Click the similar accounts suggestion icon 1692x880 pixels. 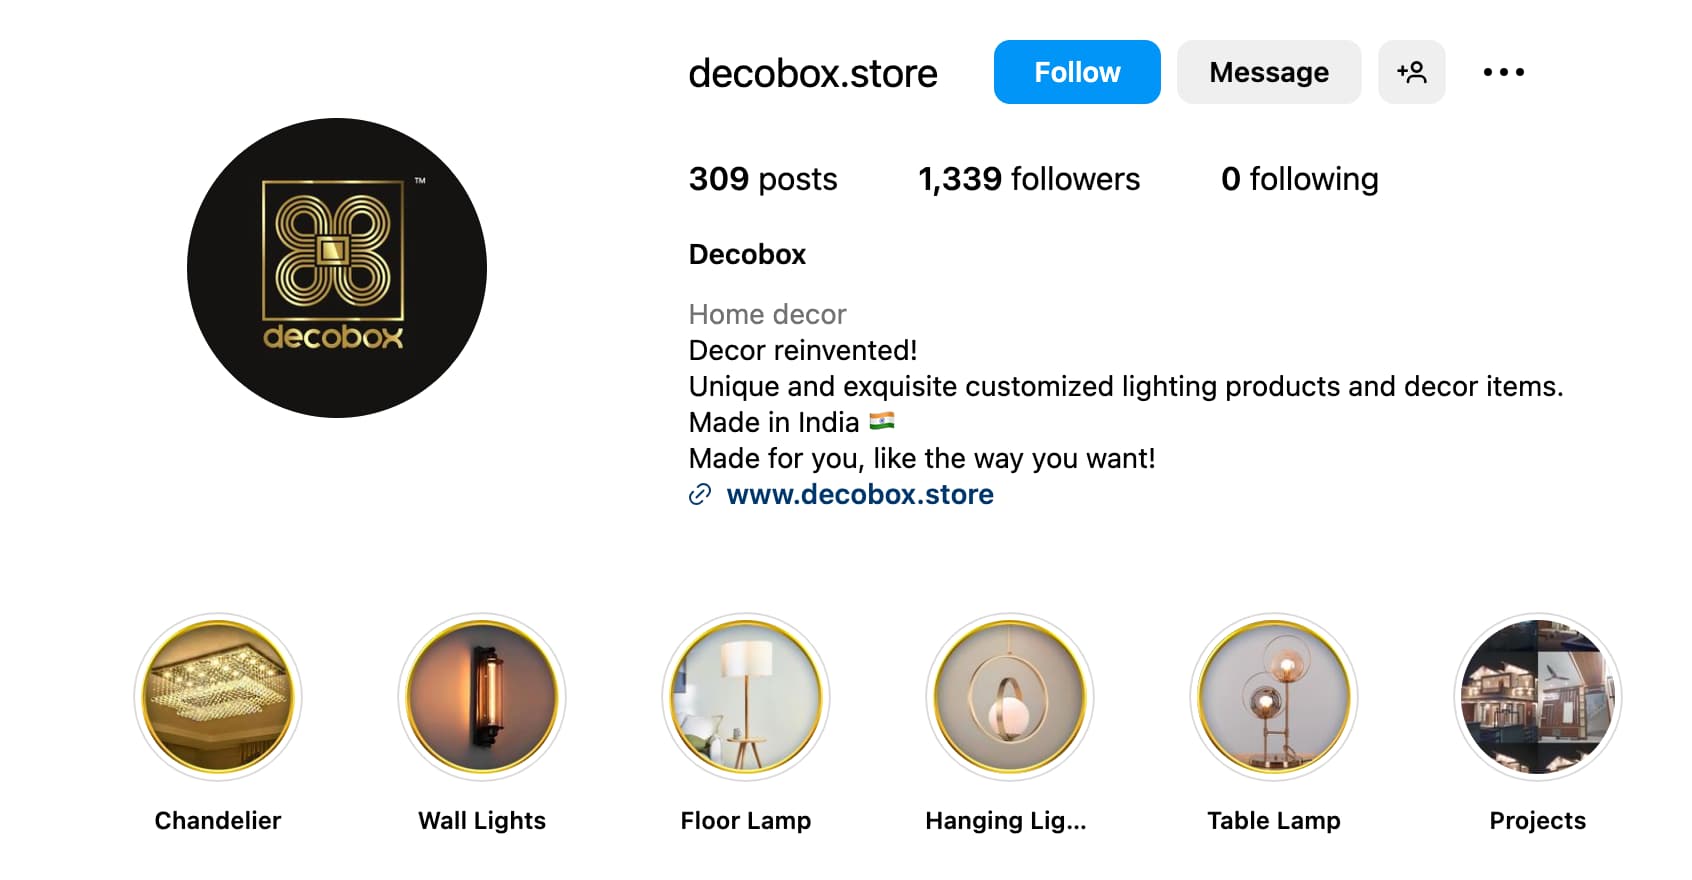click(x=1411, y=72)
